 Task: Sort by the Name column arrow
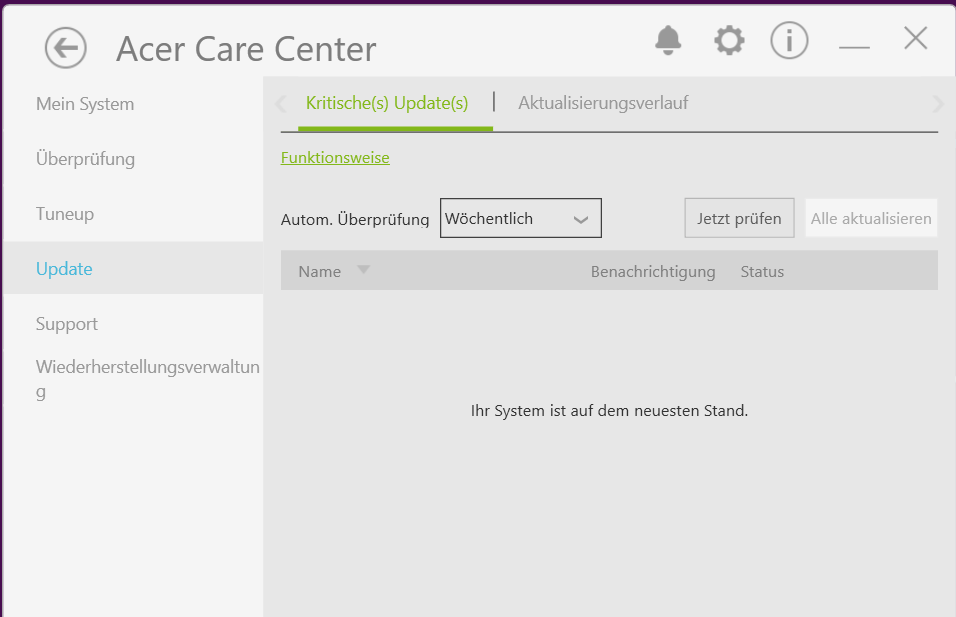pos(363,269)
